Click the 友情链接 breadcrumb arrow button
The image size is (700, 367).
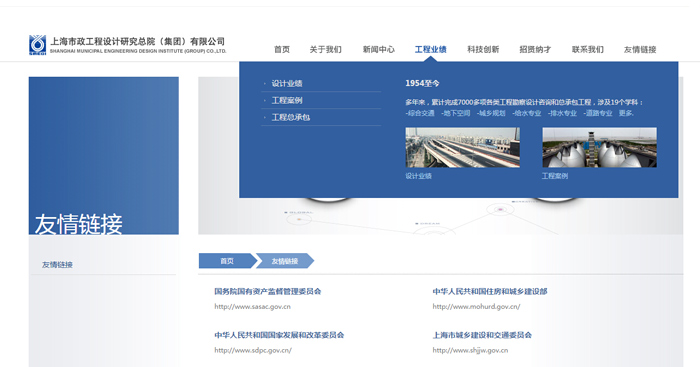coord(285,261)
